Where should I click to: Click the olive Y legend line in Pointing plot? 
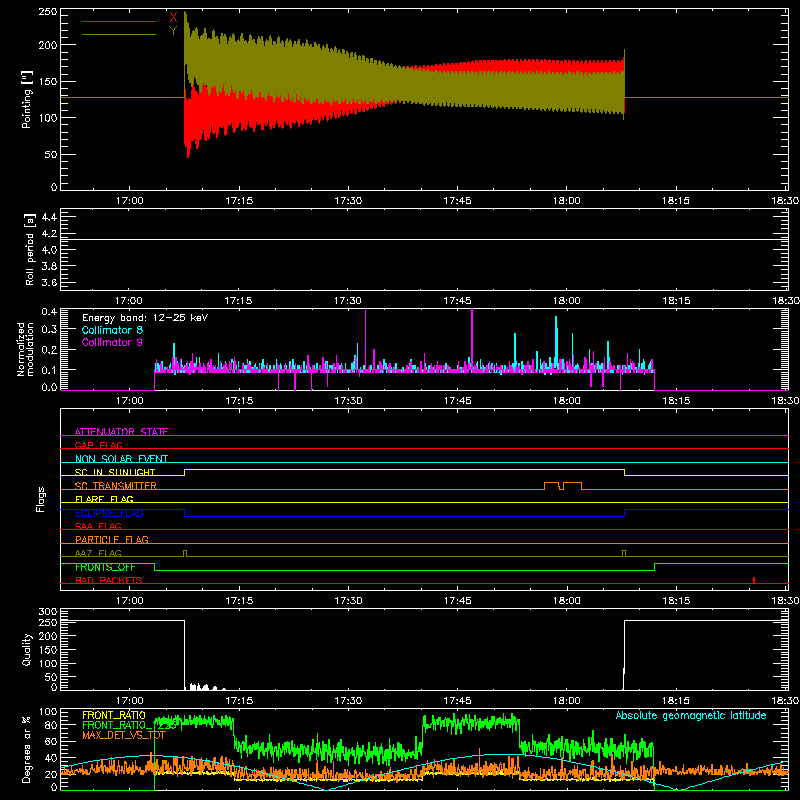[119, 35]
